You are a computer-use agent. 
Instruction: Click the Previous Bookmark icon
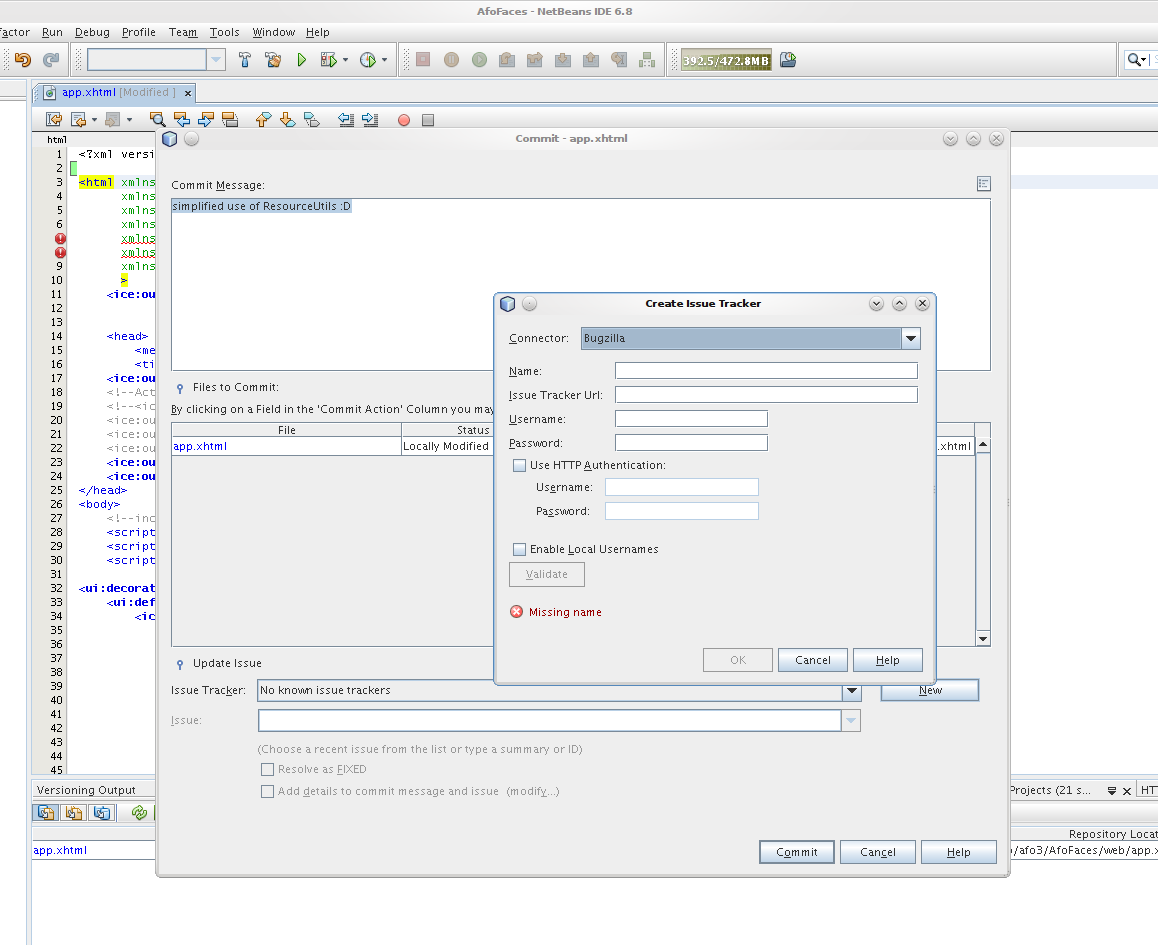pyautogui.click(x=264, y=120)
